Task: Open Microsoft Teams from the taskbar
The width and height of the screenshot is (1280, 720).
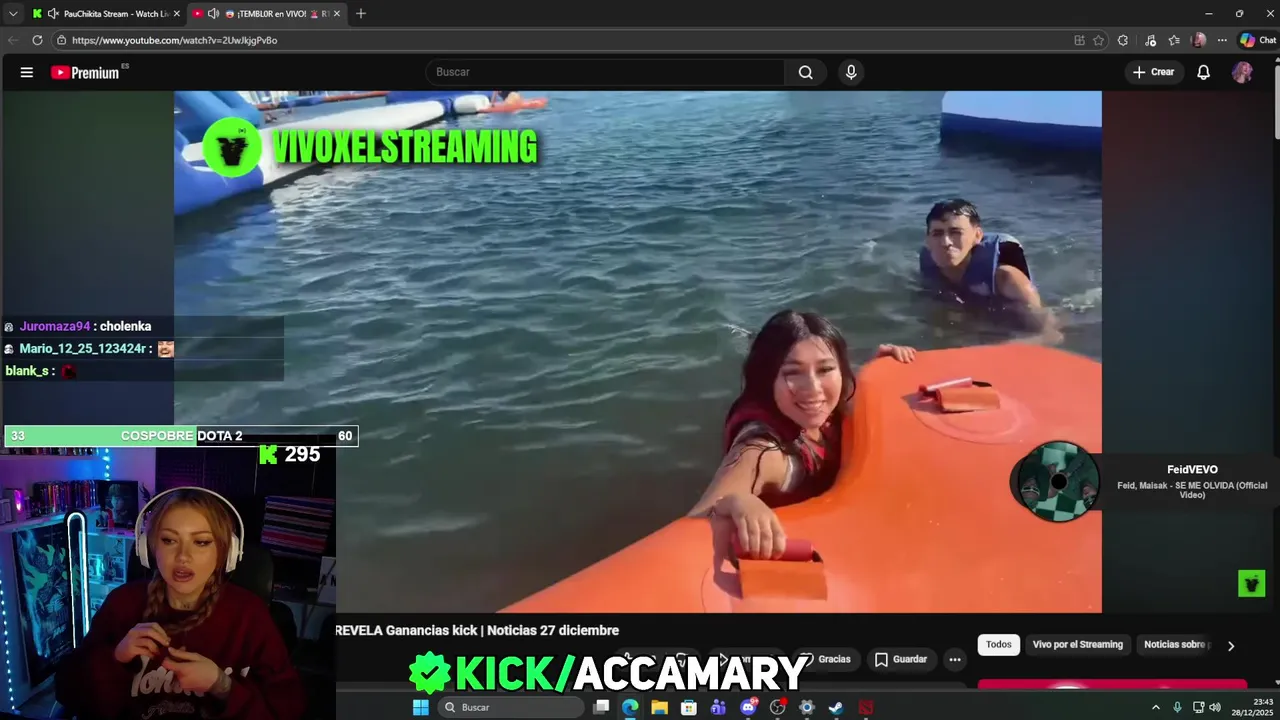Action: click(718, 707)
